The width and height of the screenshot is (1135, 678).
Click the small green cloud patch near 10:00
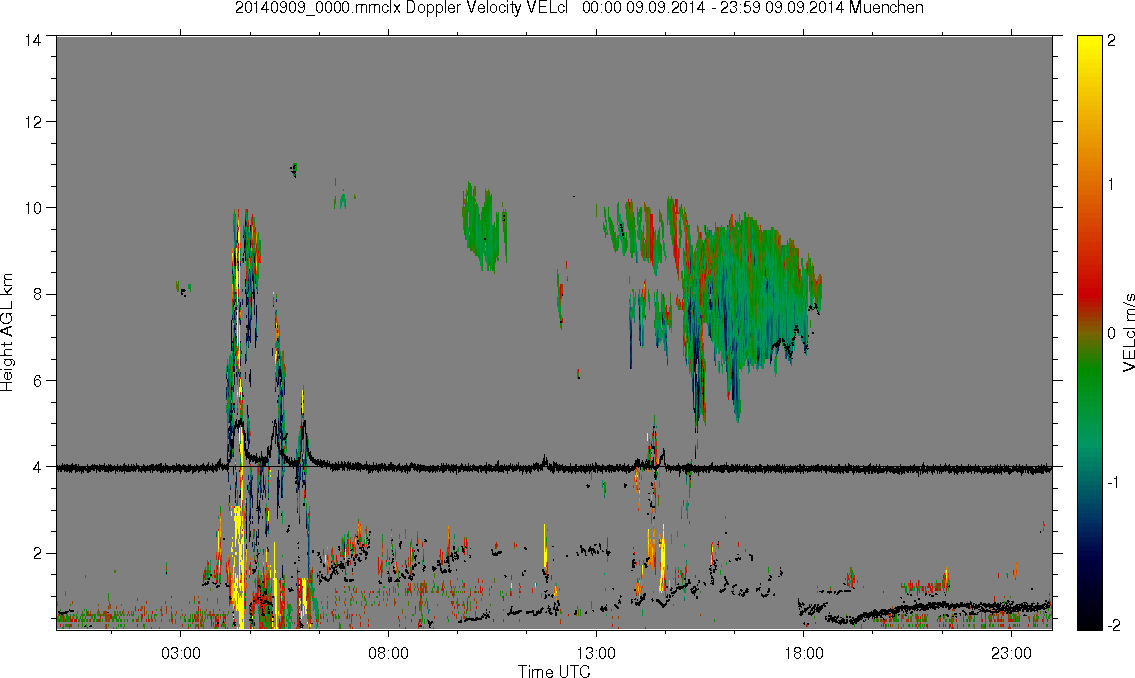(x=484, y=226)
